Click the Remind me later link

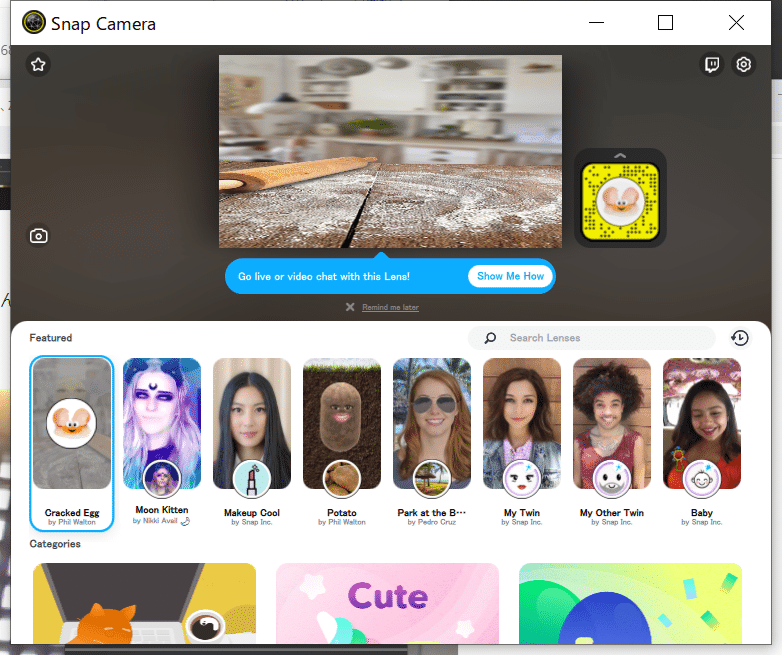click(390, 307)
